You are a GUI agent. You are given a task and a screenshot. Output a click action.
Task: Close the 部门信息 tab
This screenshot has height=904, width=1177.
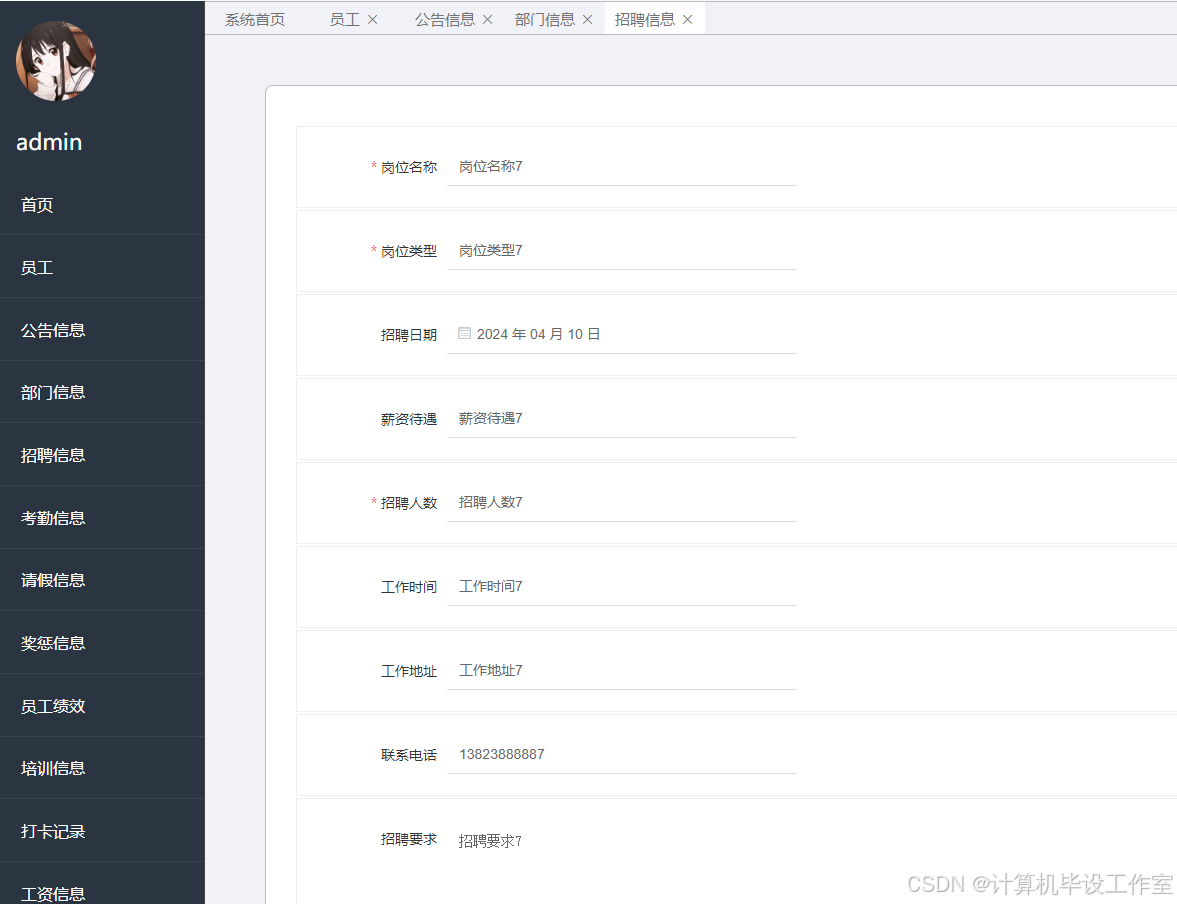(x=587, y=20)
